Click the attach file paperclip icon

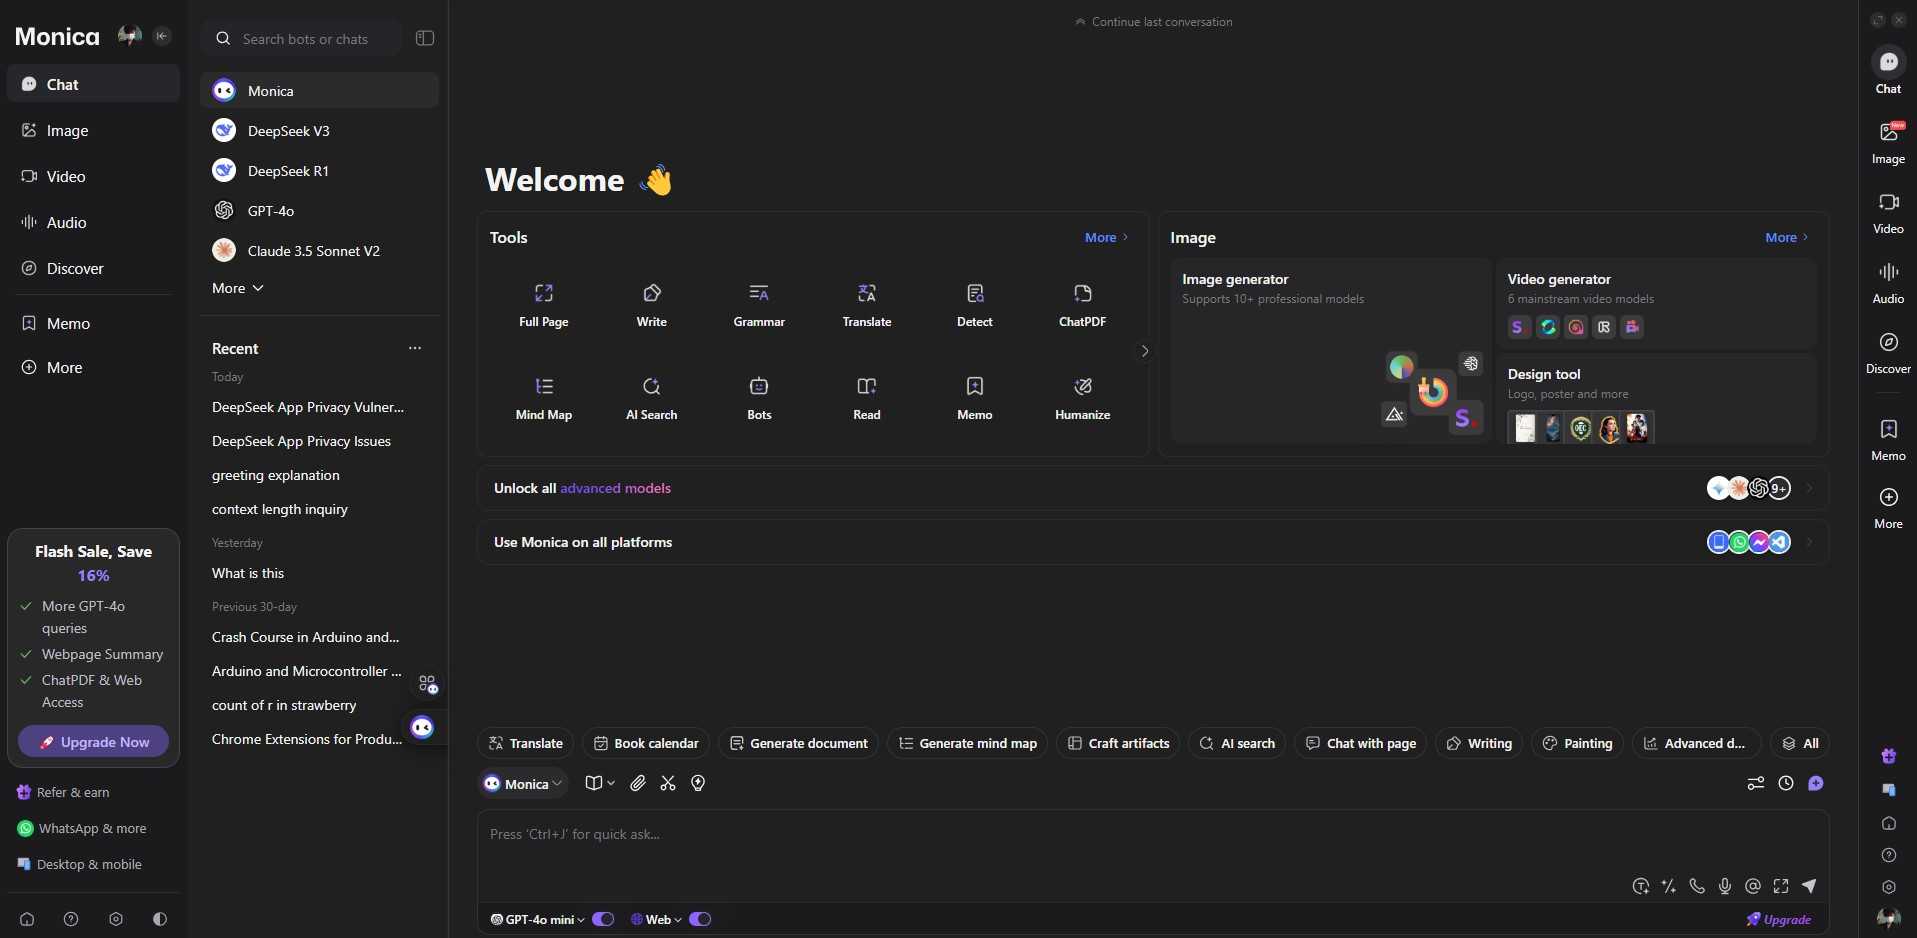[638, 783]
